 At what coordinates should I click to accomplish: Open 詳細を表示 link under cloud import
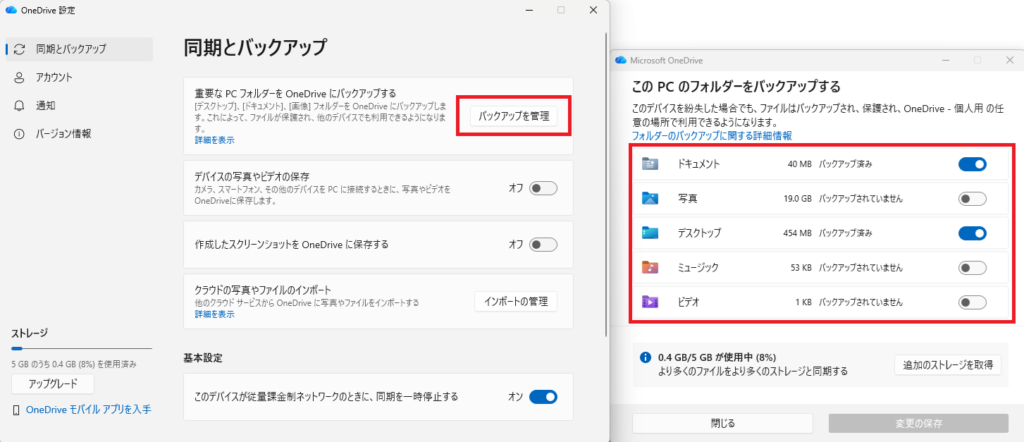tap(214, 314)
